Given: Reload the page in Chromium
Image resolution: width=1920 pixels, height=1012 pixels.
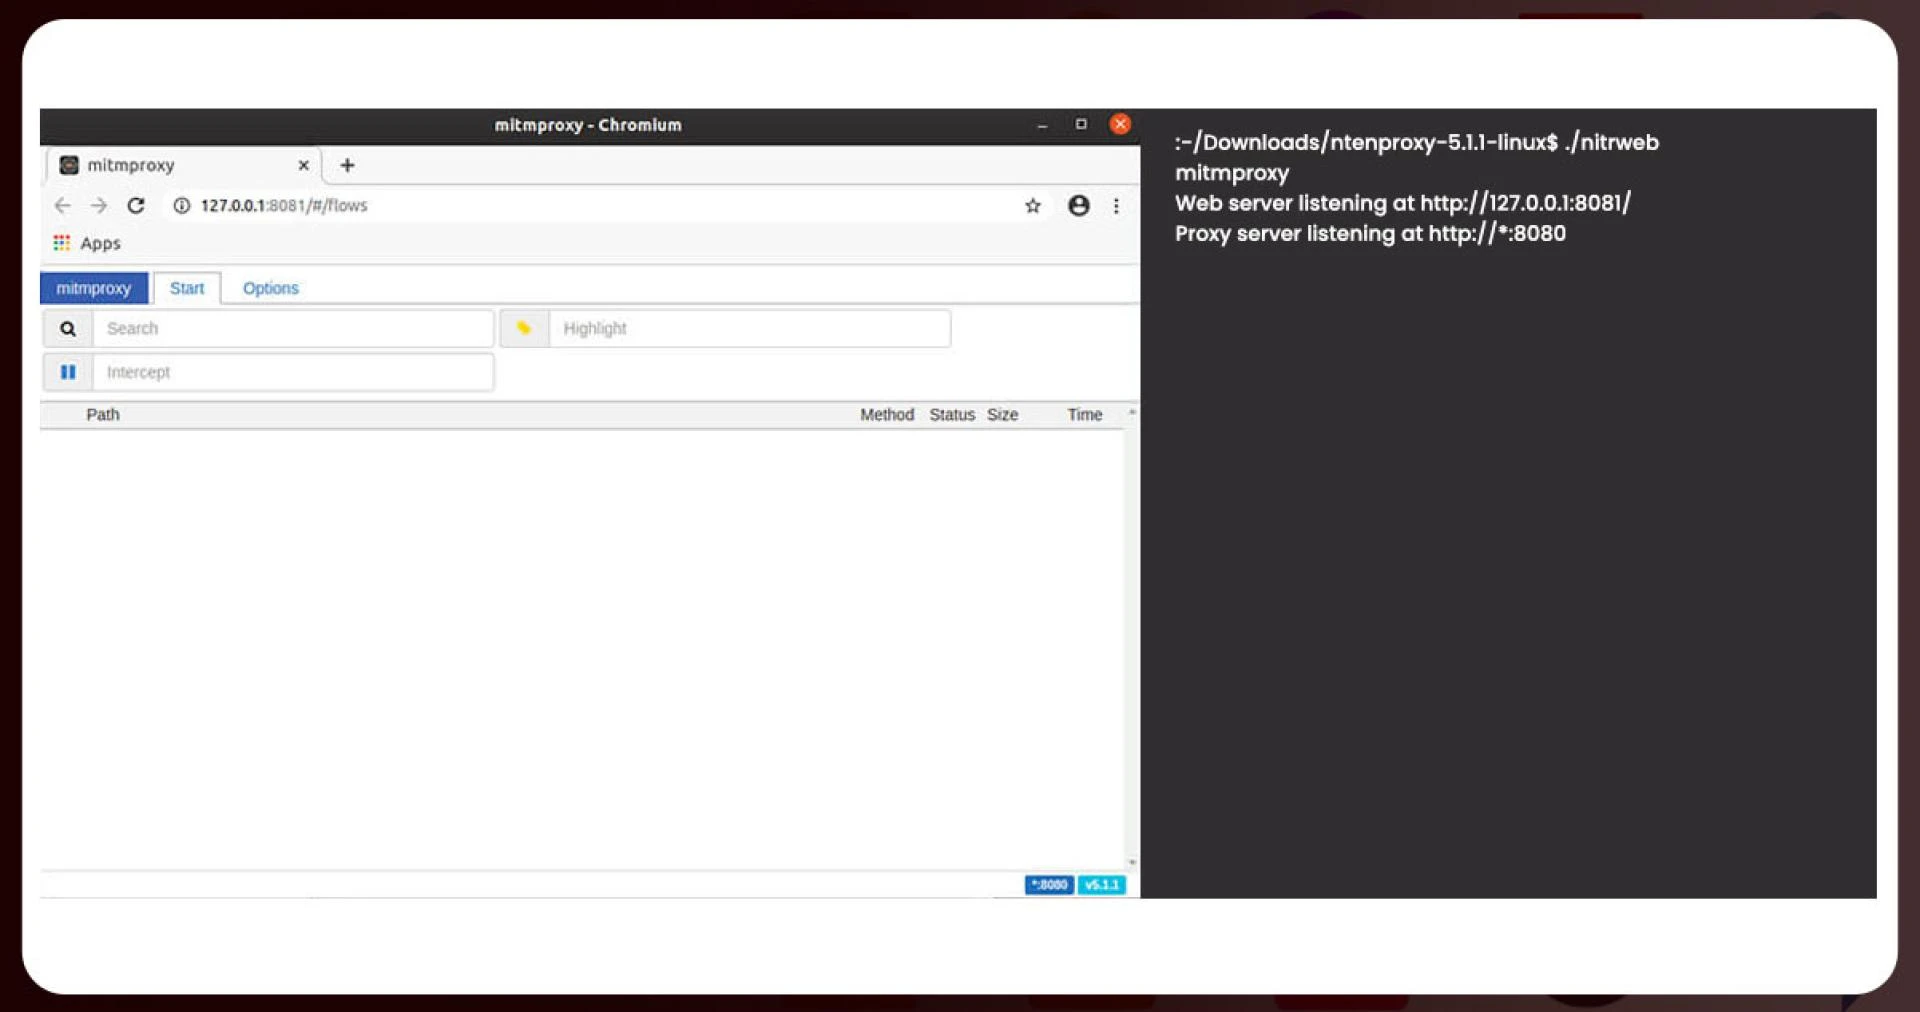Looking at the screenshot, I should click(x=136, y=206).
